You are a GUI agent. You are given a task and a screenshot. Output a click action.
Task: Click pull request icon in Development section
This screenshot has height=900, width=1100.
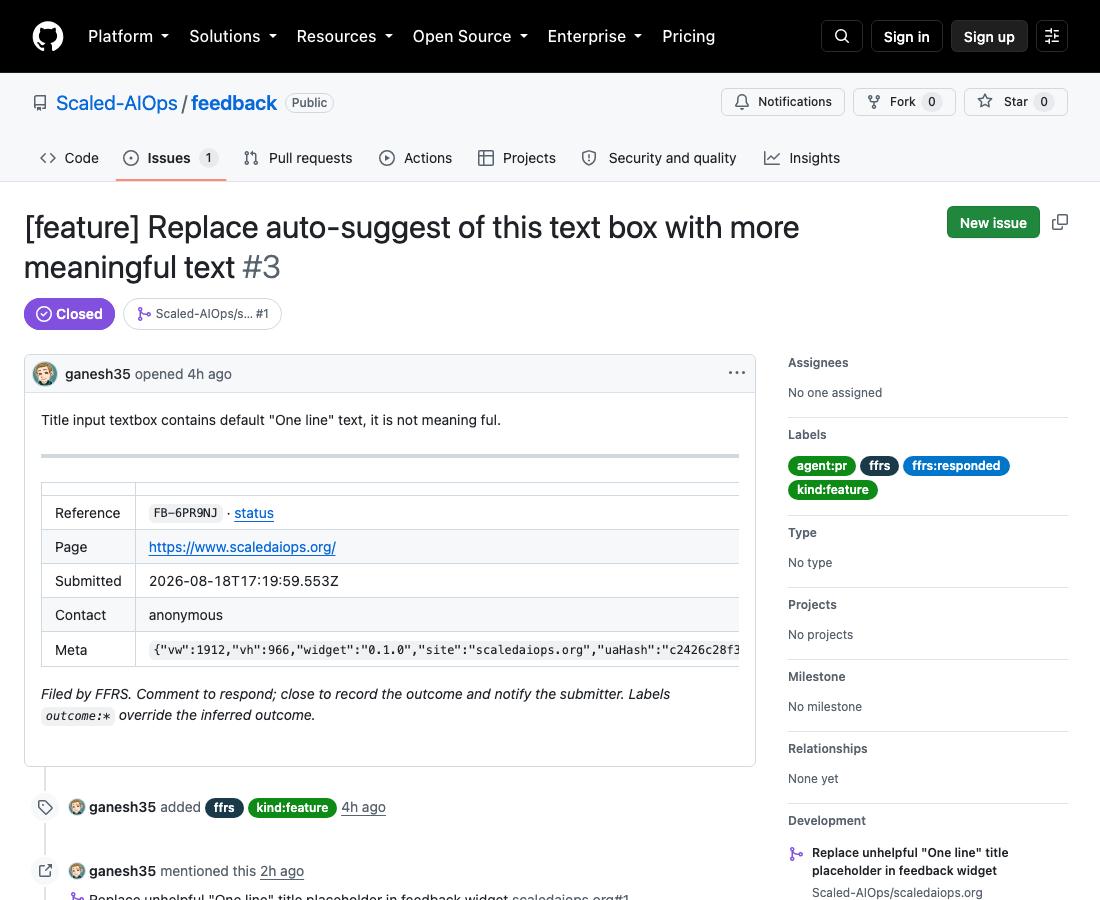[x=796, y=854]
